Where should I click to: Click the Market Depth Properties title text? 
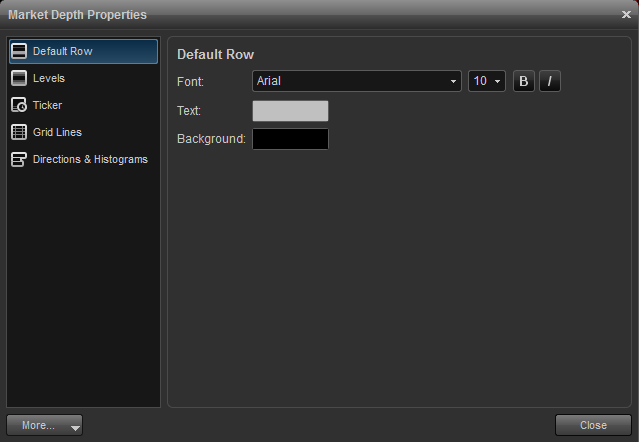click(77, 15)
